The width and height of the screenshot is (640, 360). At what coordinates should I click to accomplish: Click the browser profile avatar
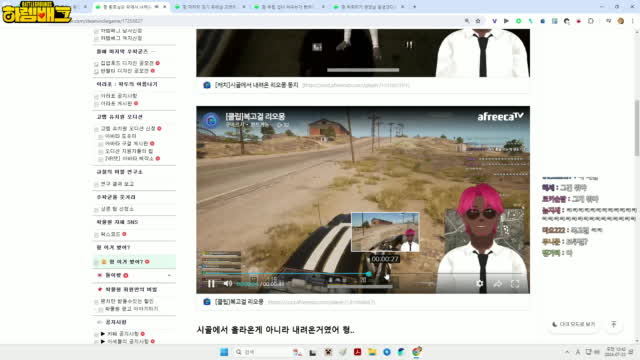point(620,21)
